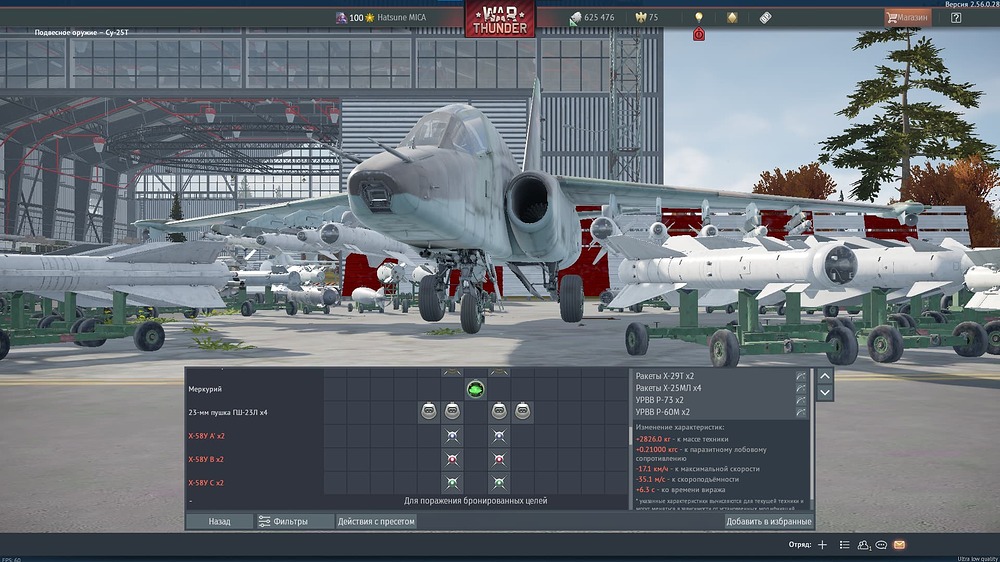Click the Ракеты Х-25МЛ x4 entry
This screenshot has width=1000, height=562.
pyautogui.click(x=668, y=388)
